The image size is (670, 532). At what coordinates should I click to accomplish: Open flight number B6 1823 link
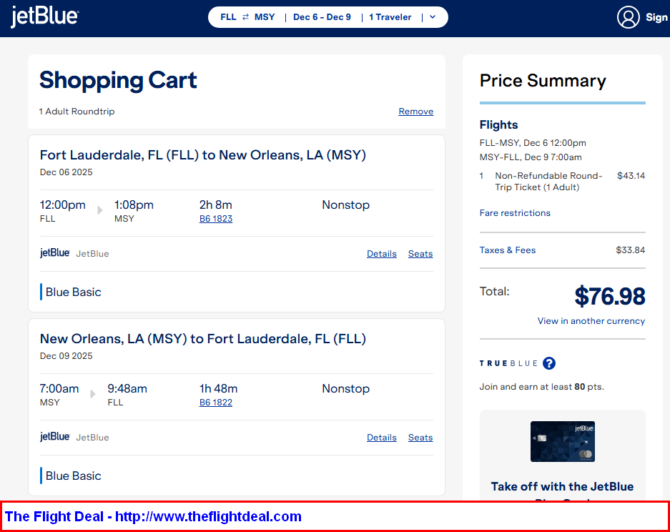tap(216, 218)
